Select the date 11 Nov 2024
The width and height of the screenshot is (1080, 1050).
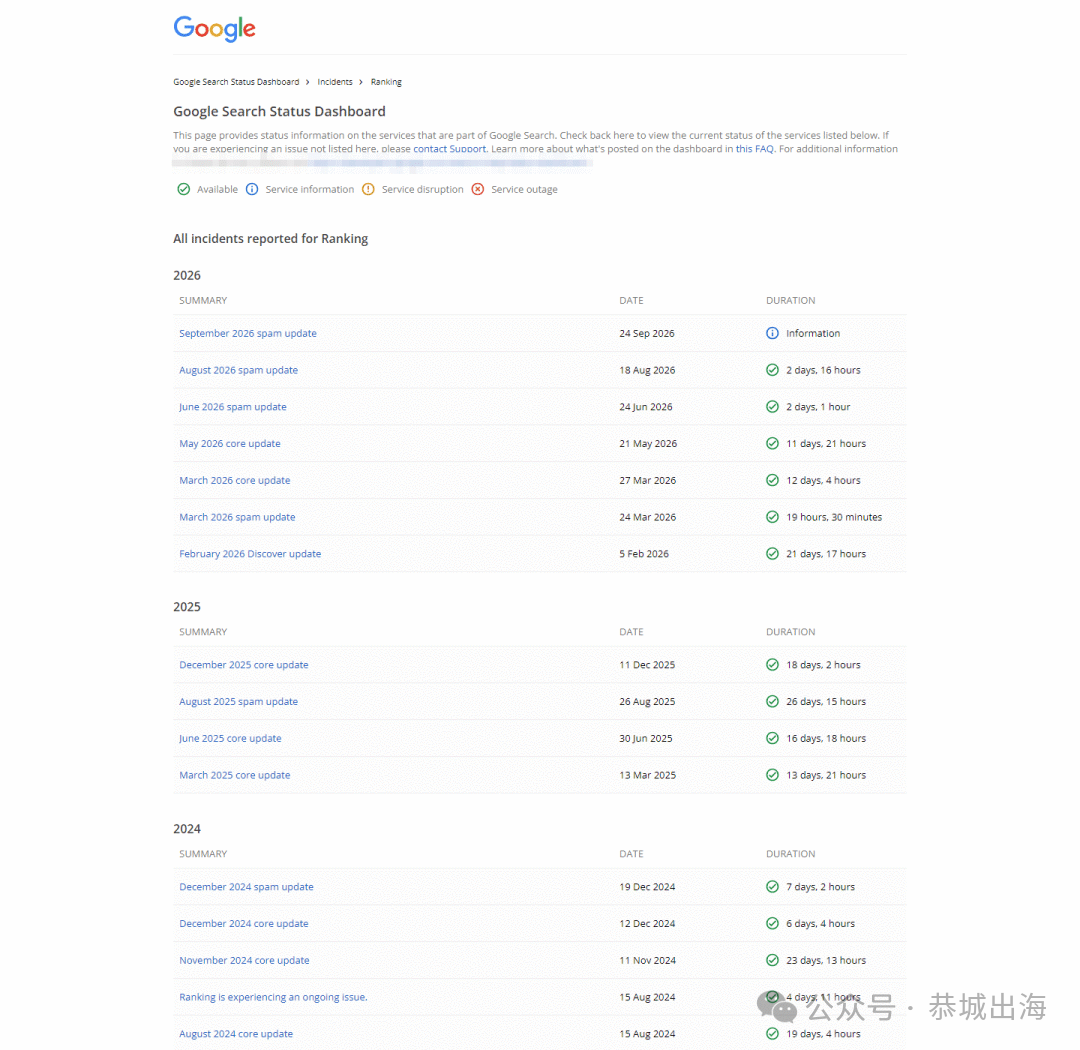[x=647, y=960]
